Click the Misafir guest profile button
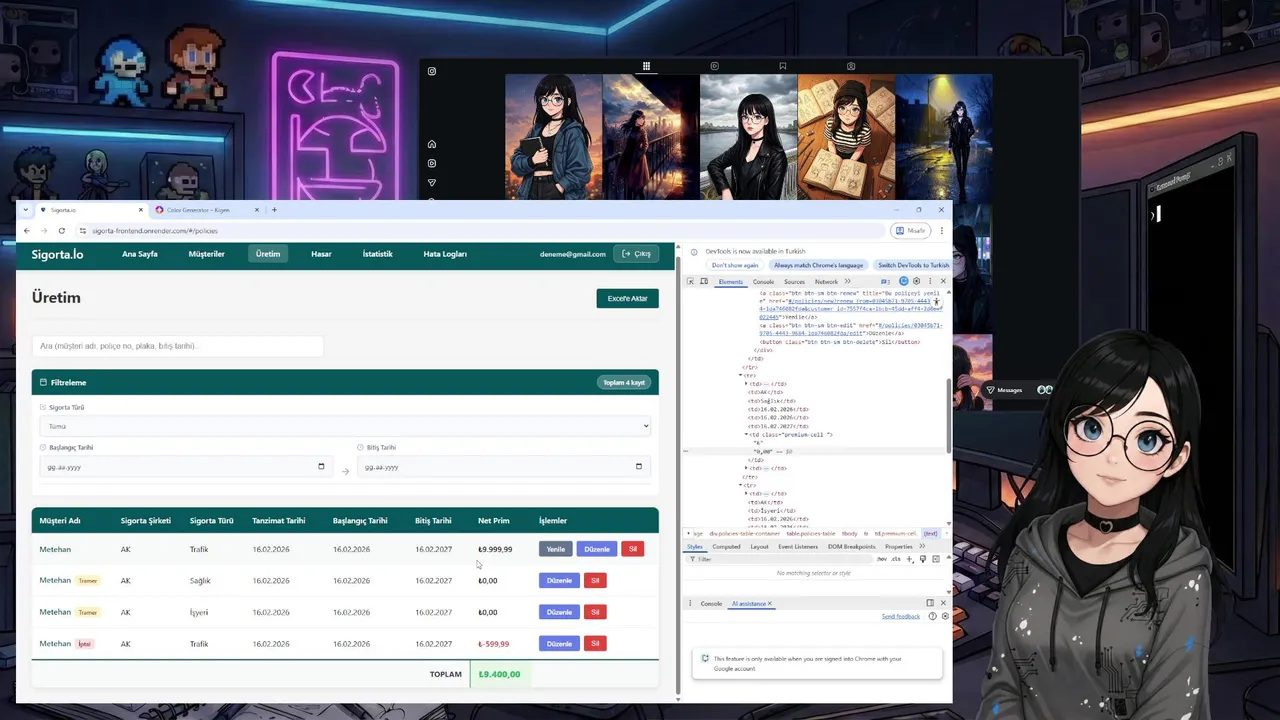Viewport: 1280px width, 720px height. click(x=910, y=230)
